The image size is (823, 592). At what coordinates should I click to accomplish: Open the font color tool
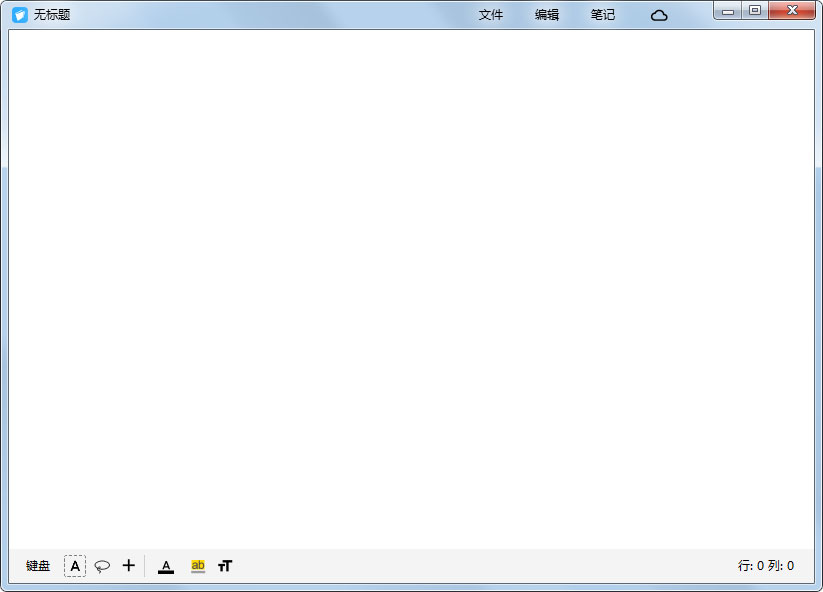tap(166, 566)
